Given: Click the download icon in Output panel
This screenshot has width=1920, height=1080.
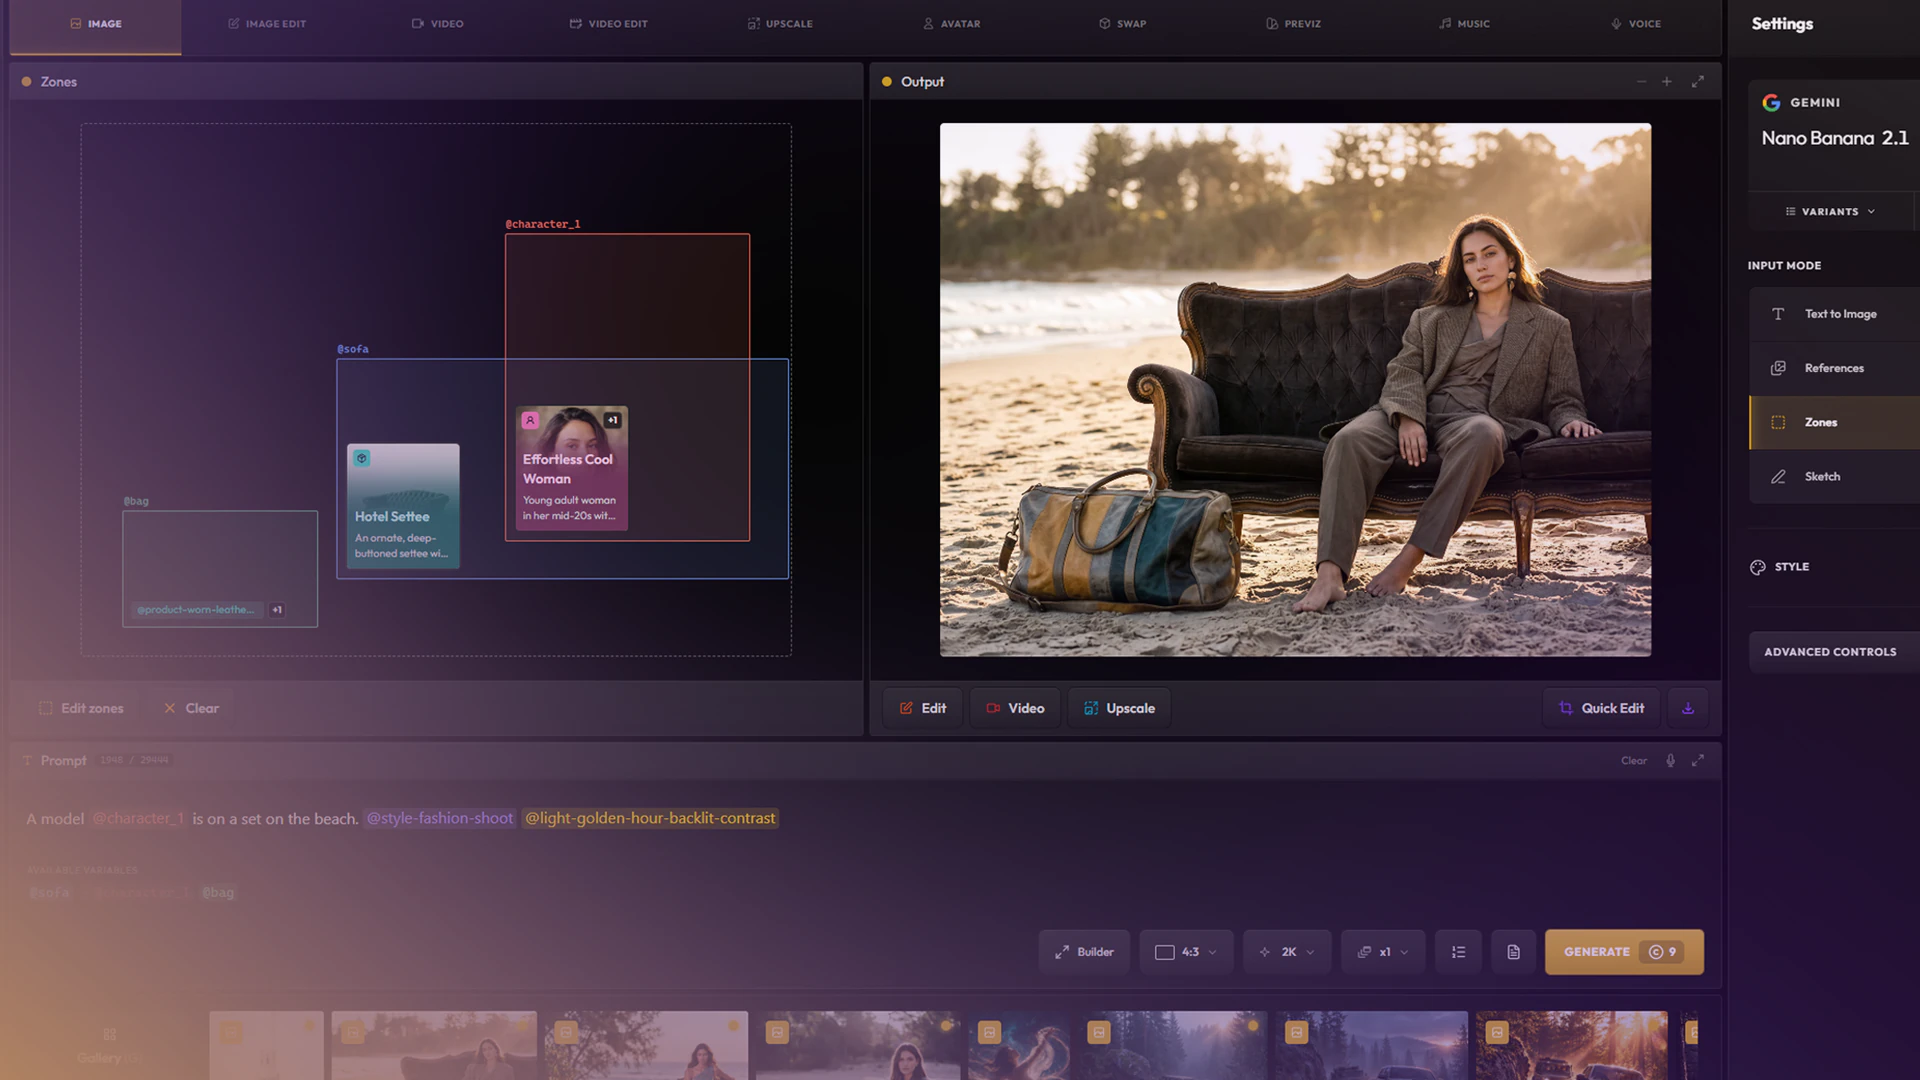Looking at the screenshot, I should click(x=1688, y=708).
